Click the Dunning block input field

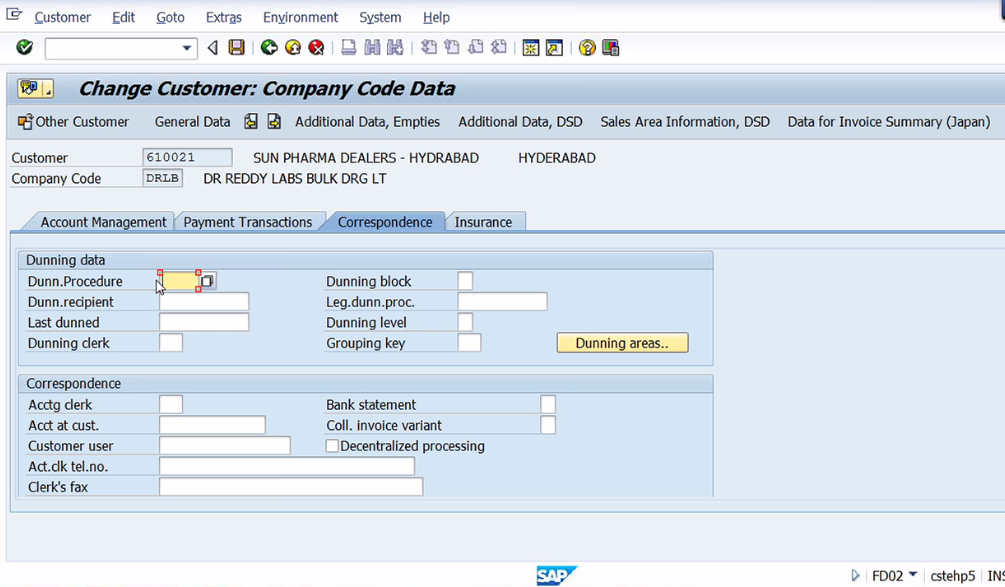pyautogui.click(x=465, y=281)
